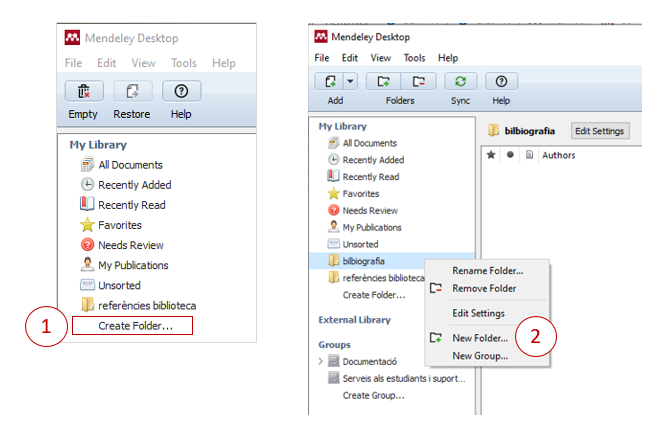This screenshot has width=663, height=435.
Task: Choose New Folder... from context menu
Action: click(480, 338)
